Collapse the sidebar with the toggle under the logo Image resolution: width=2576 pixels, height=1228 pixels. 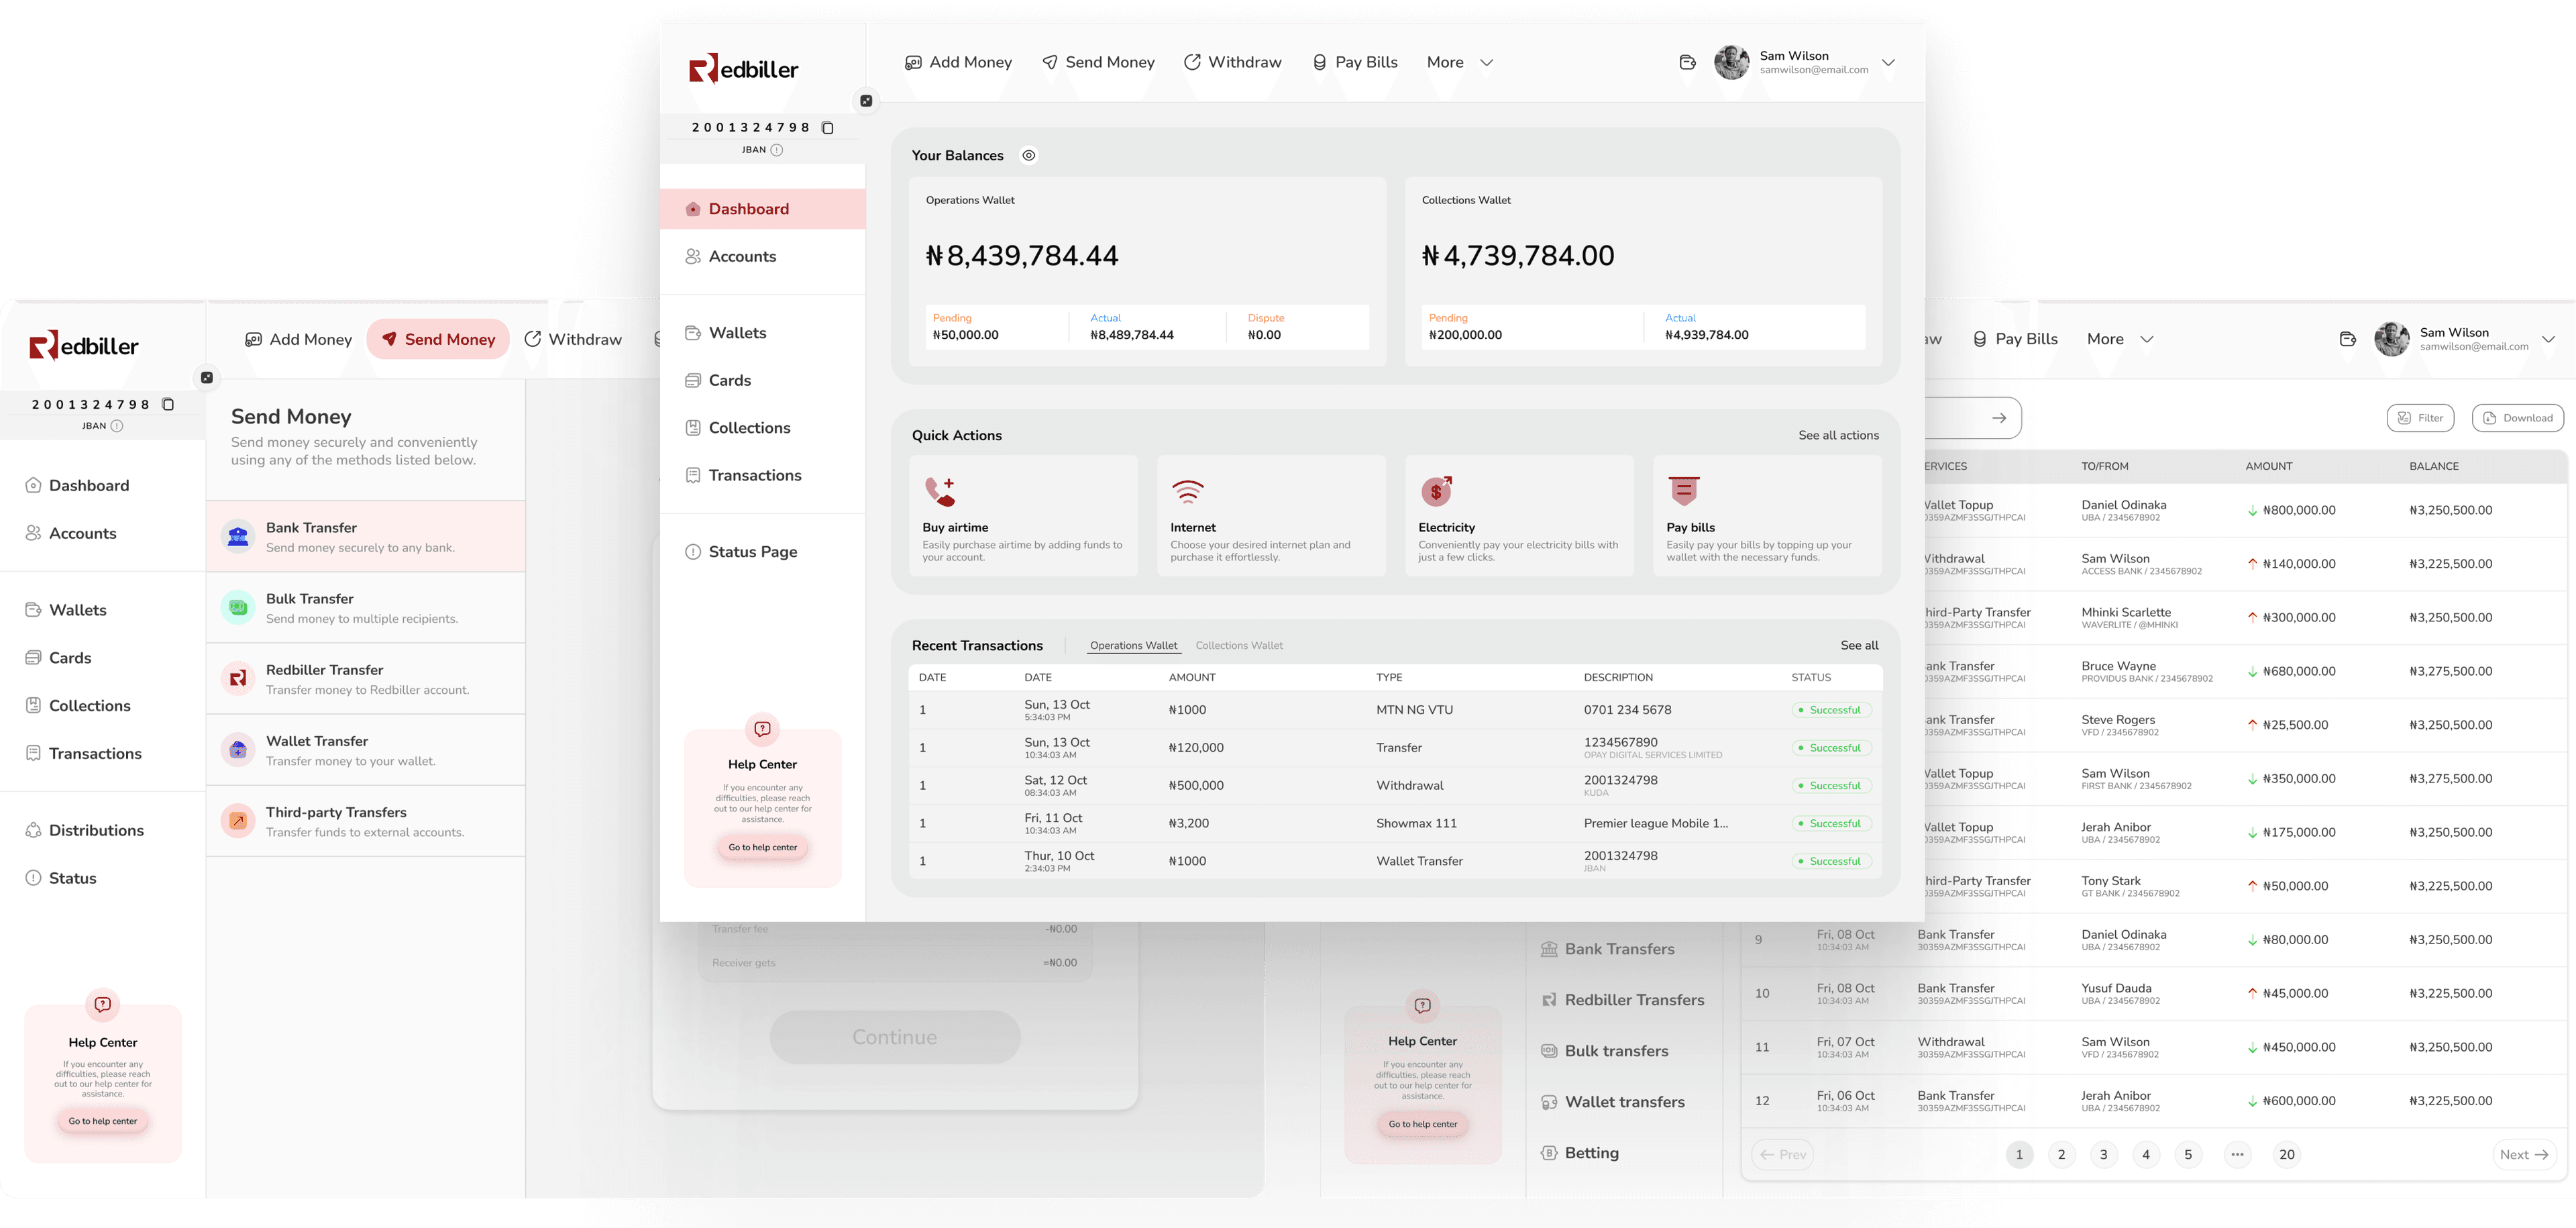[866, 101]
